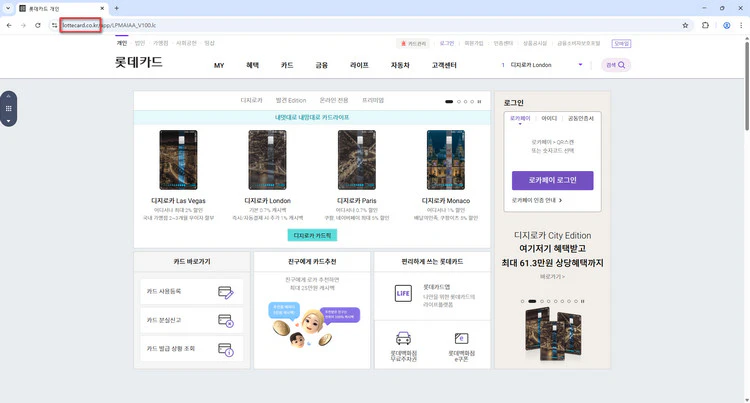The width and height of the screenshot is (750, 403).
Task: Select the second main carousel page dot
Action: pos(459,101)
